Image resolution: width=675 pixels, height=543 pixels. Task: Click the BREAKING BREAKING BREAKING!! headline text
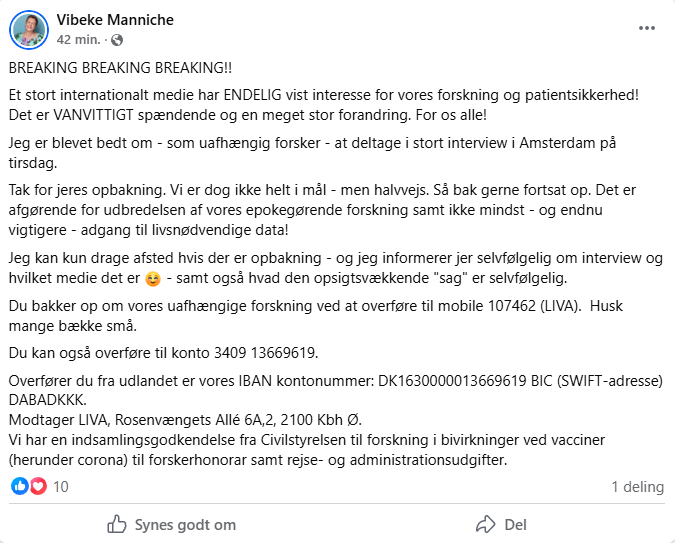point(120,68)
